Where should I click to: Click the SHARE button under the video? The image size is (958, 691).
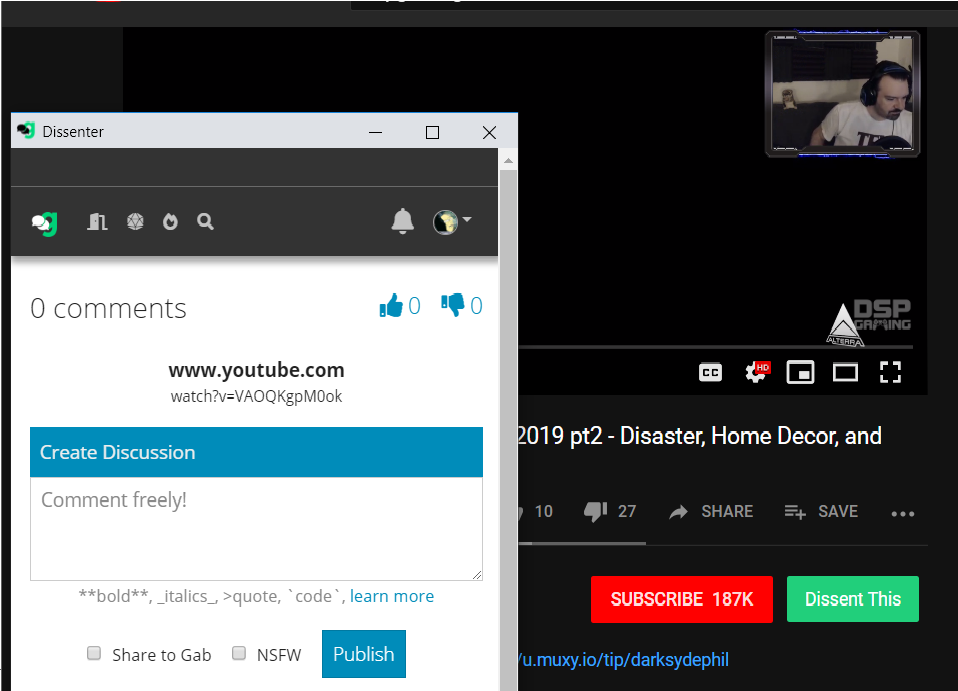(x=711, y=511)
